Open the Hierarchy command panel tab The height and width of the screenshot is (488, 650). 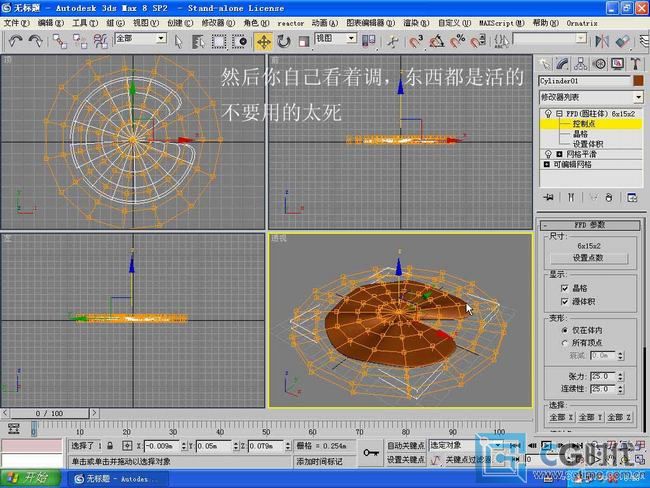coord(580,64)
